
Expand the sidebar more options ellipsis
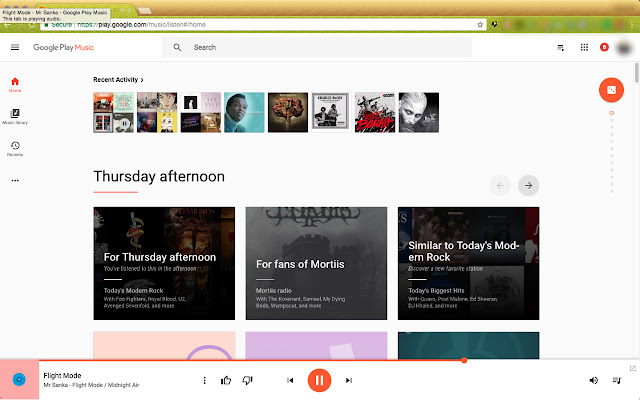point(15,180)
